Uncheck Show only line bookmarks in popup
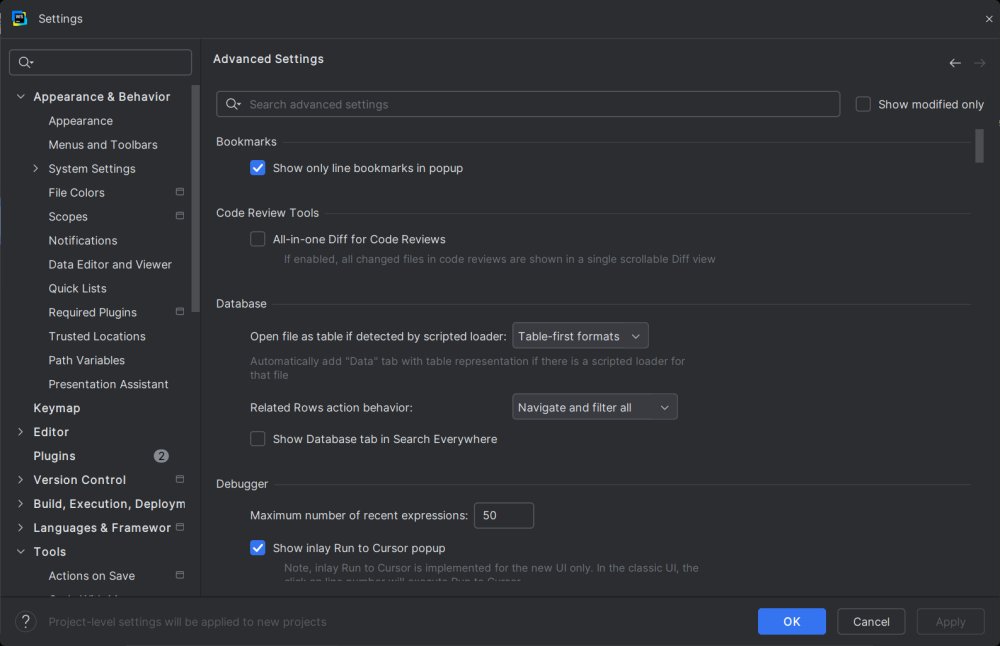1000x646 pixels. coord(258,168)
